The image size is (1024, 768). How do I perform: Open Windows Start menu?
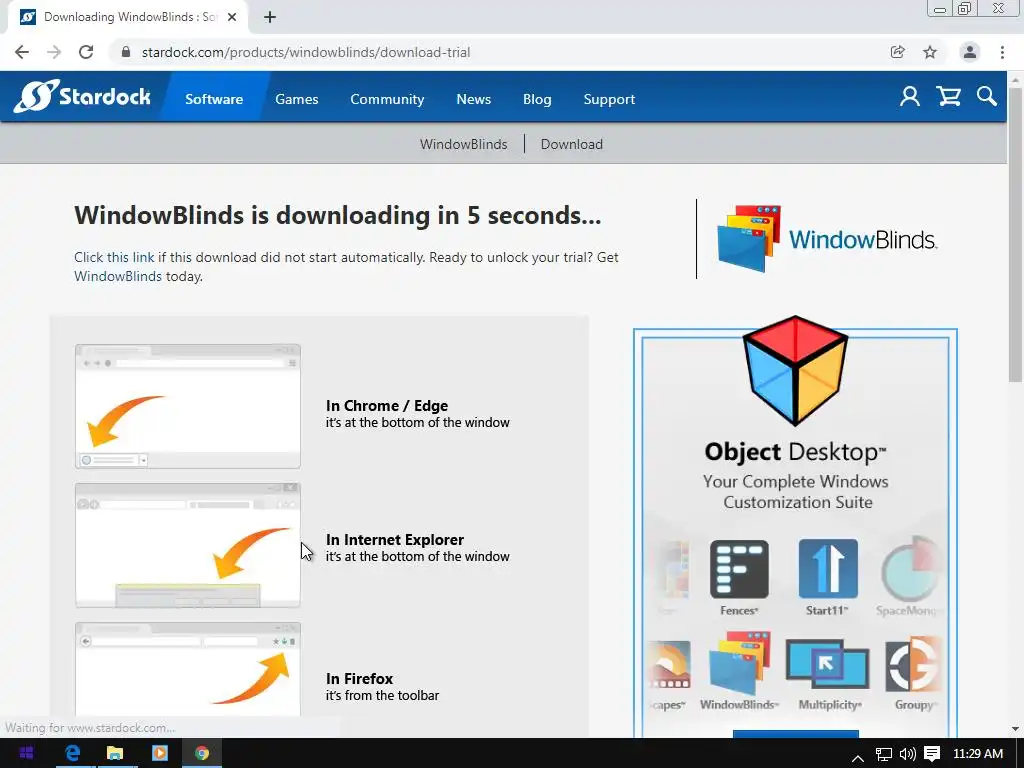26,754
